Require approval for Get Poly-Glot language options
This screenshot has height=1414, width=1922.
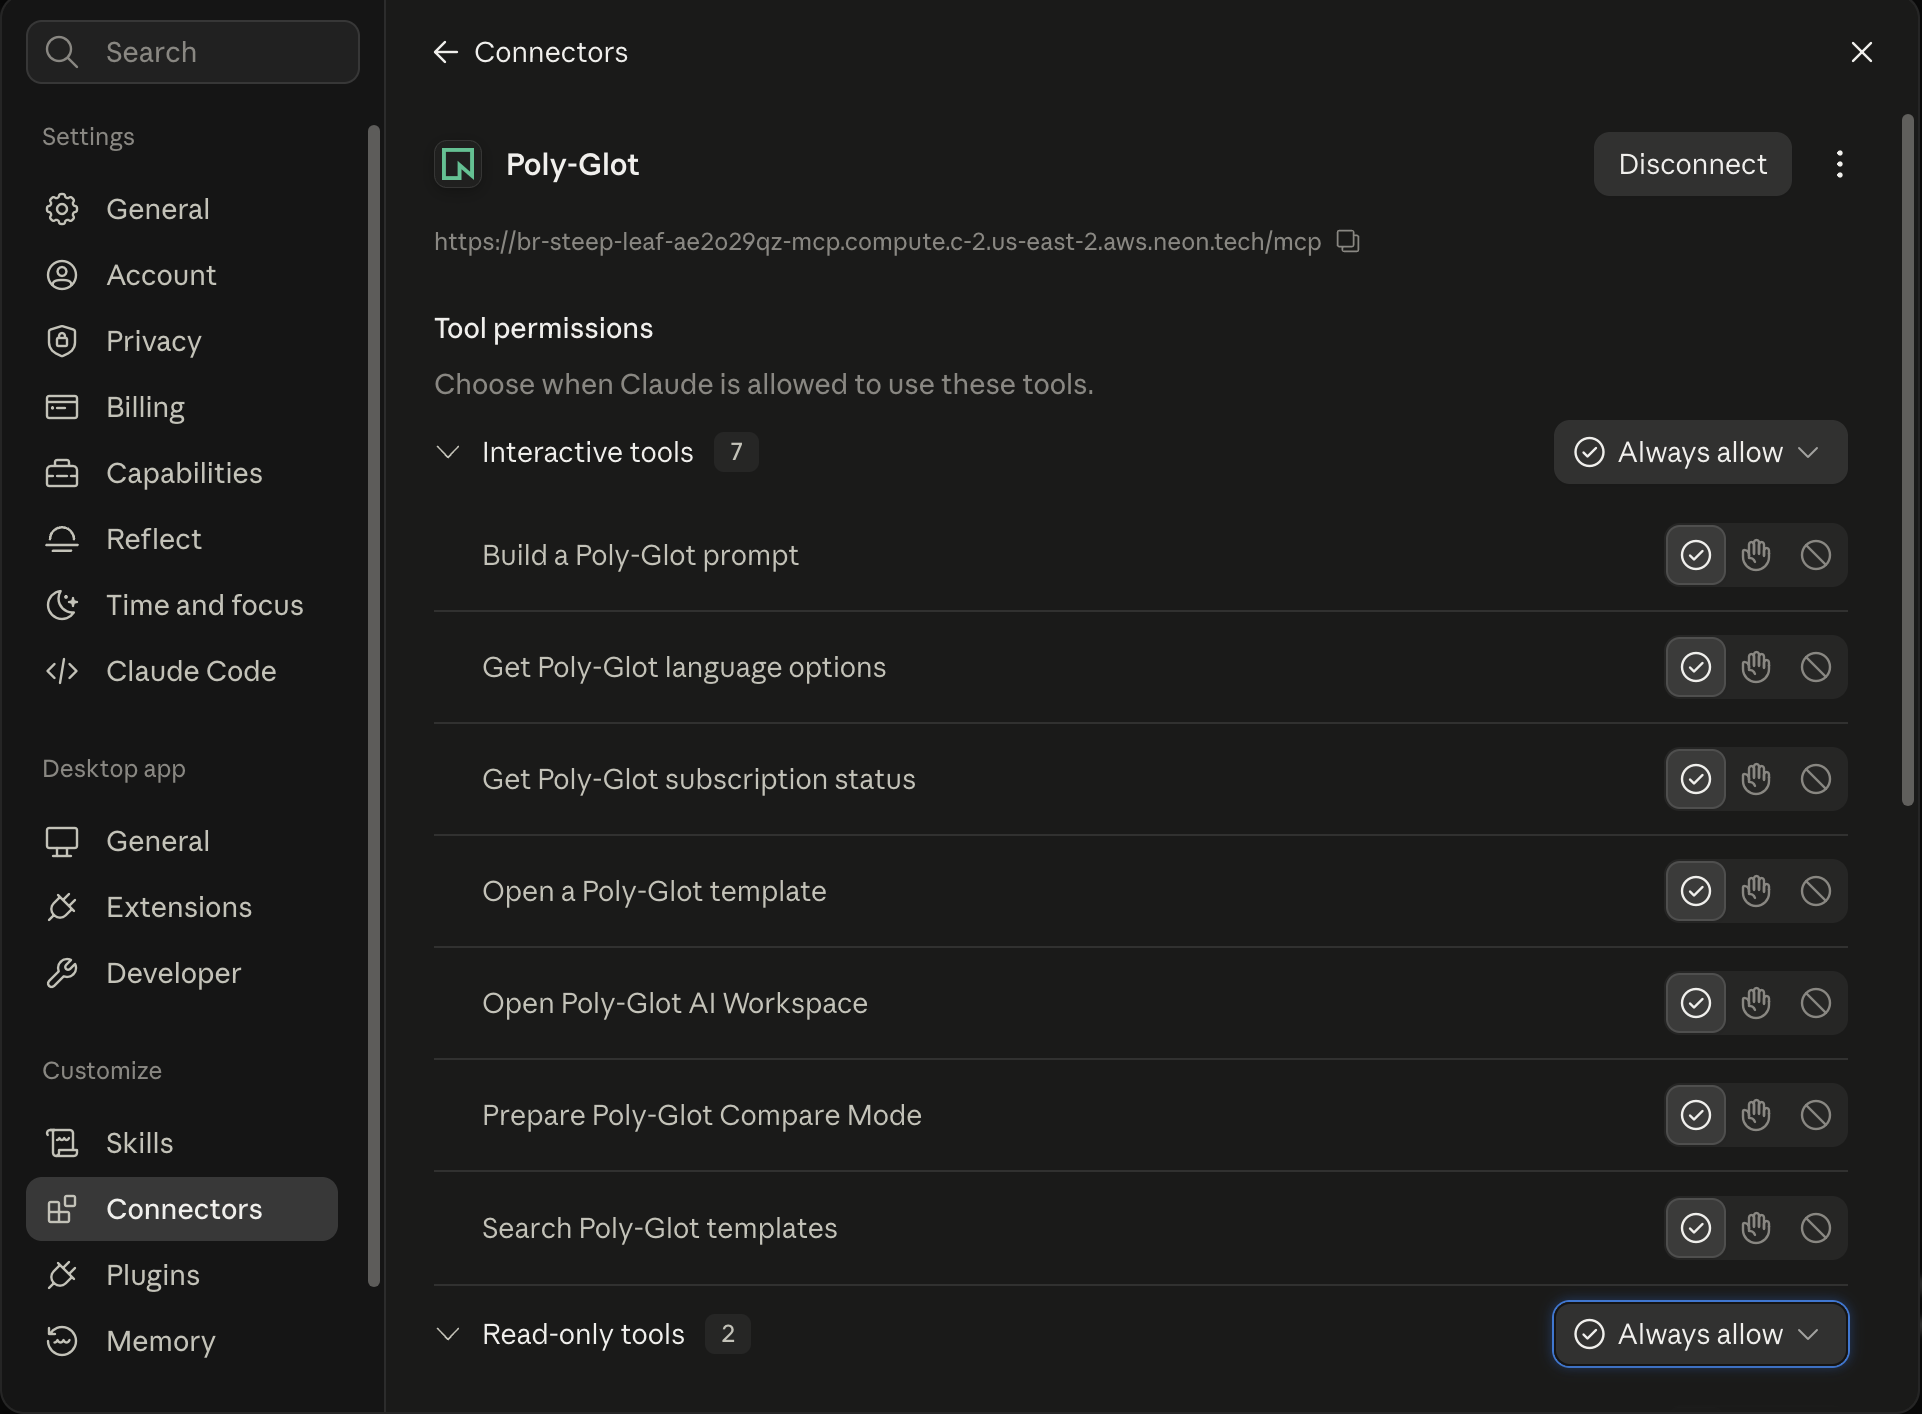pos(1756,667)
